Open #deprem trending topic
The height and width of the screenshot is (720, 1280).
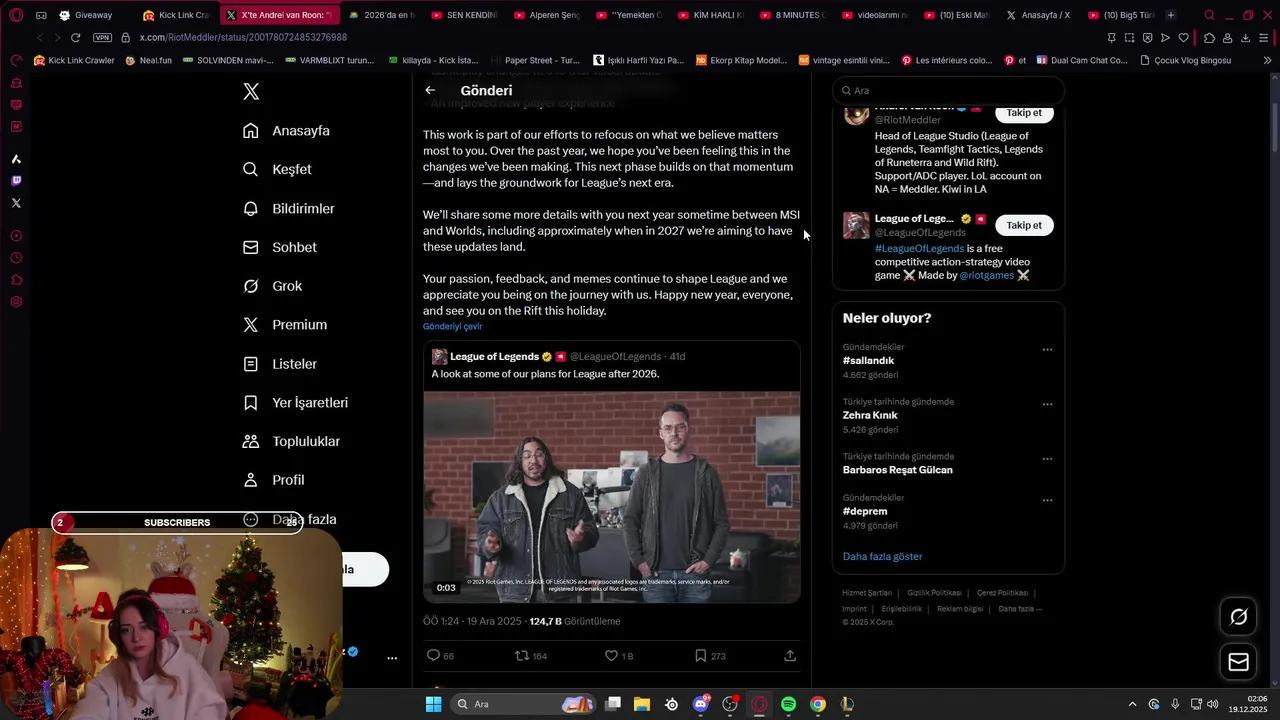(x=865, y=511)
